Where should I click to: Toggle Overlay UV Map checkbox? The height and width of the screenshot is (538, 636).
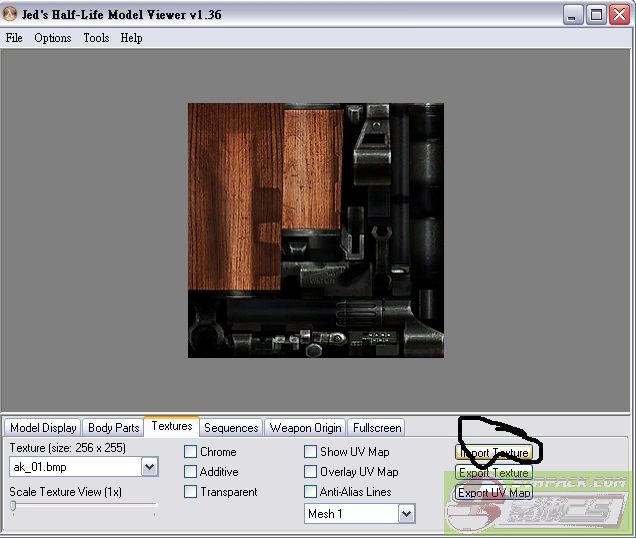click(x=311, y=472)
